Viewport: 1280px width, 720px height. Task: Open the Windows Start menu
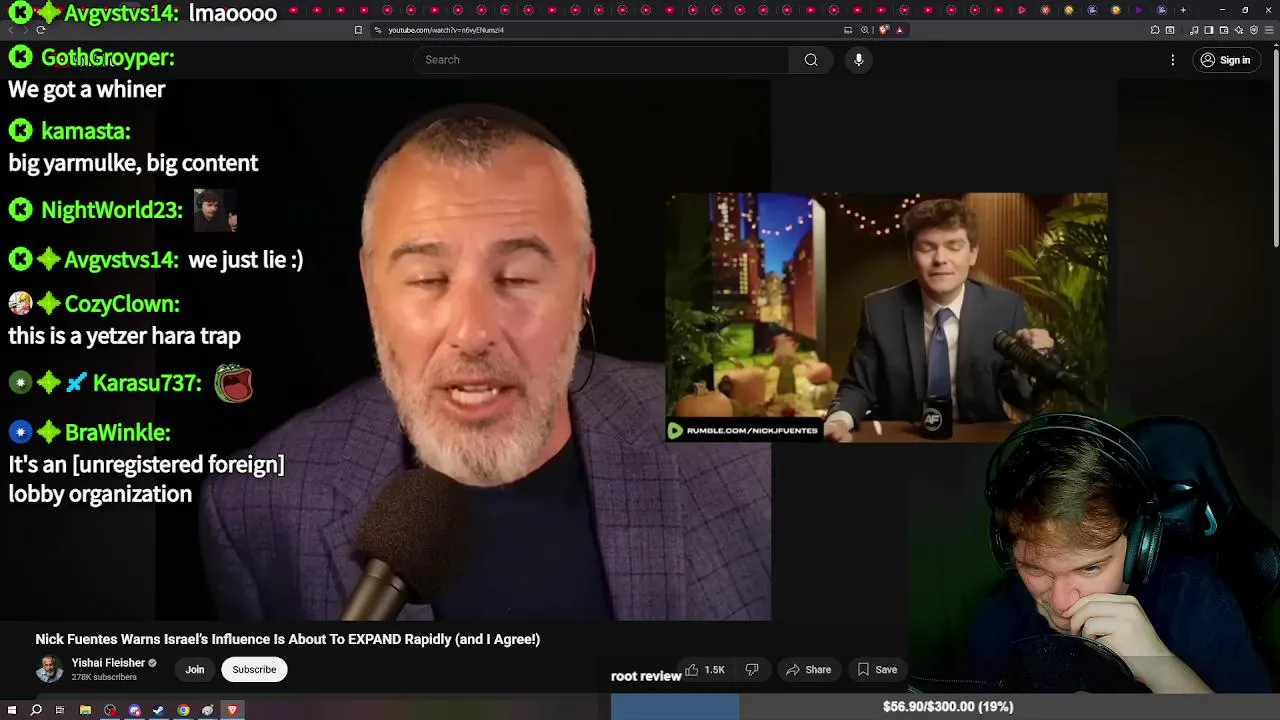click(12, 710)
